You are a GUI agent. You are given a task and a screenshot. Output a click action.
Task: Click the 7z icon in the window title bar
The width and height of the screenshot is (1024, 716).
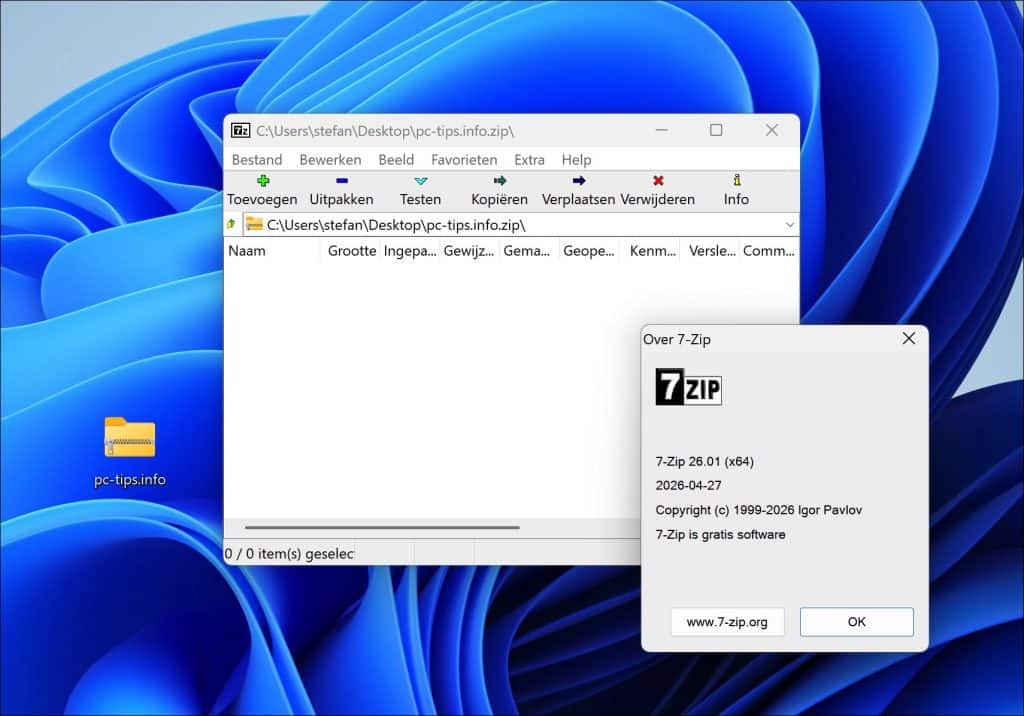point(239,130)
